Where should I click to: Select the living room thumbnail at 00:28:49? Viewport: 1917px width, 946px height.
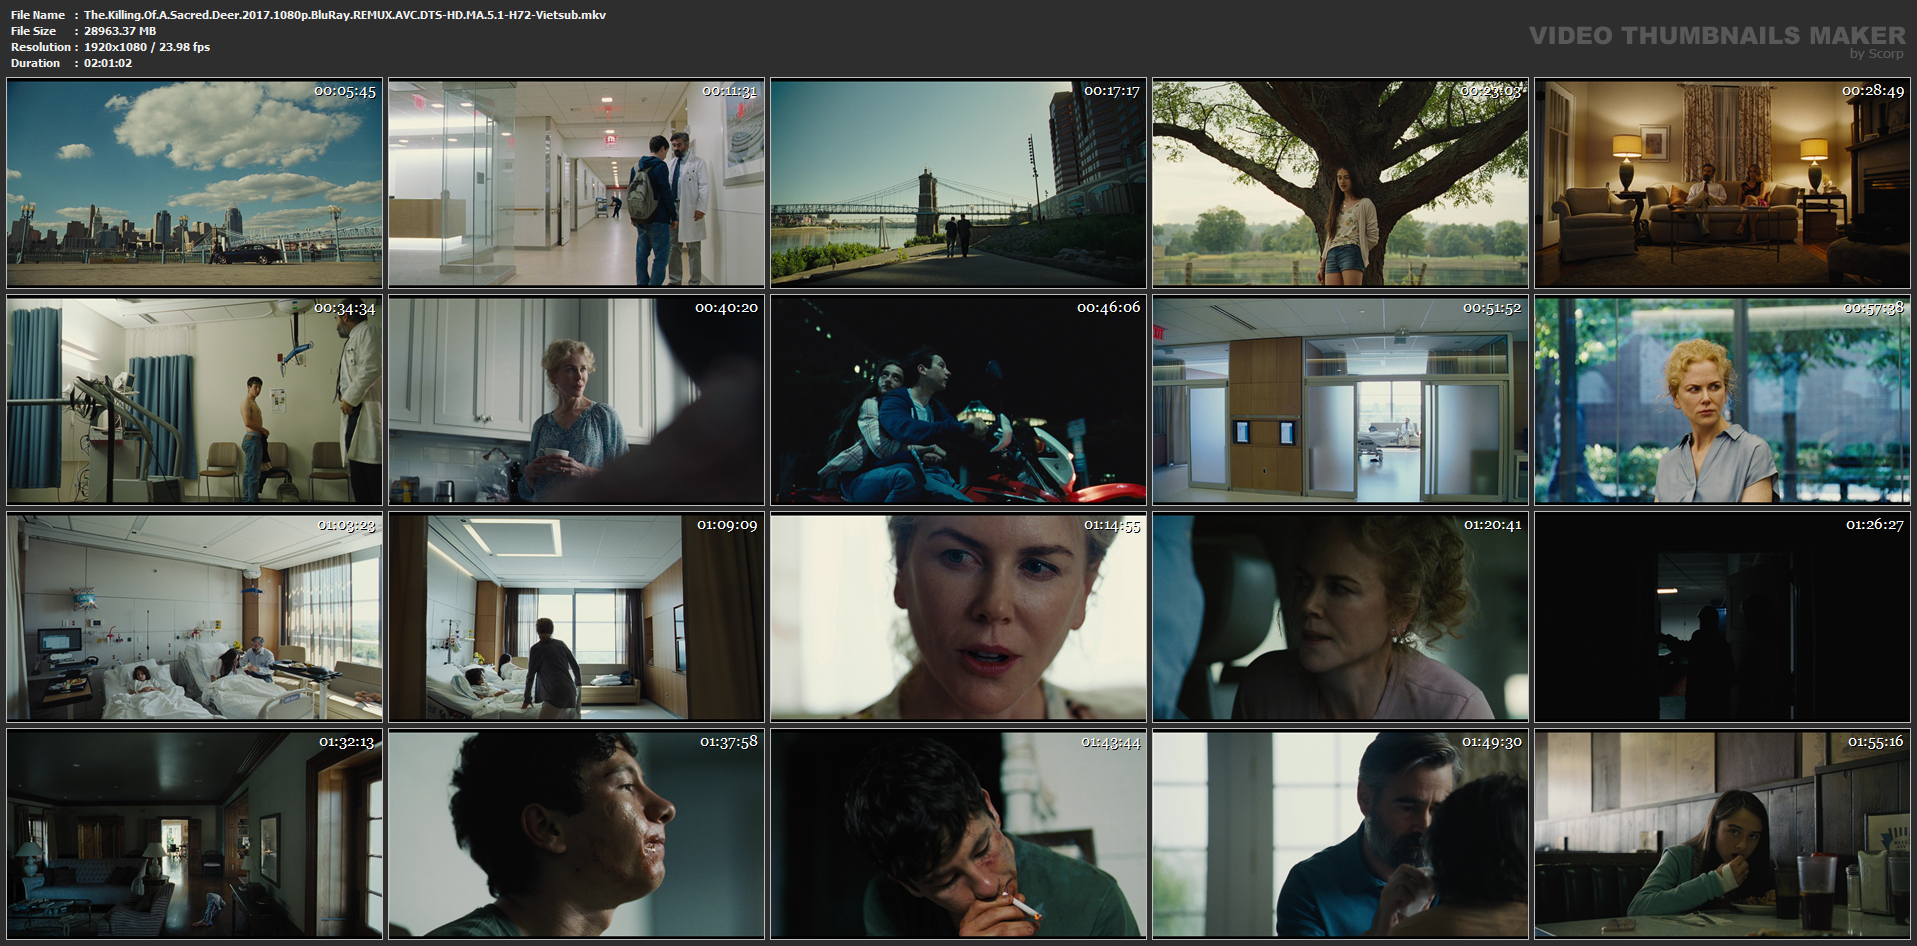pos(1722,183)
